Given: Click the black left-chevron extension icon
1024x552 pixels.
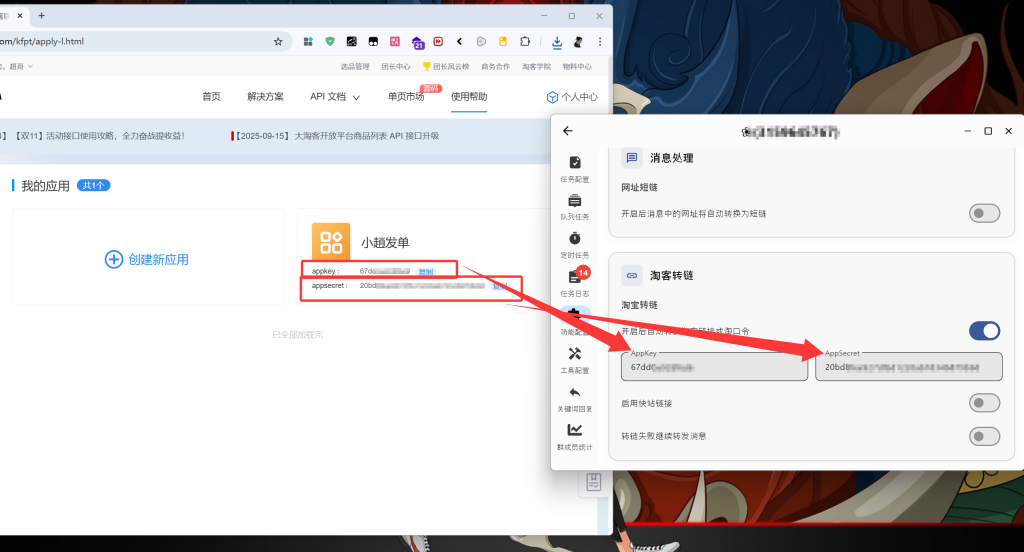Looking at the screenshot, I should (460, 41).
